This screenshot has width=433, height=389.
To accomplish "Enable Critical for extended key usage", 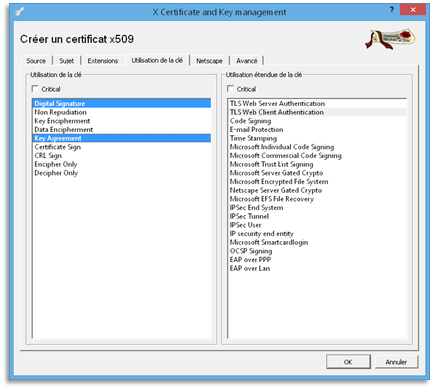I will pyautogui.click(x=230, y=89).
